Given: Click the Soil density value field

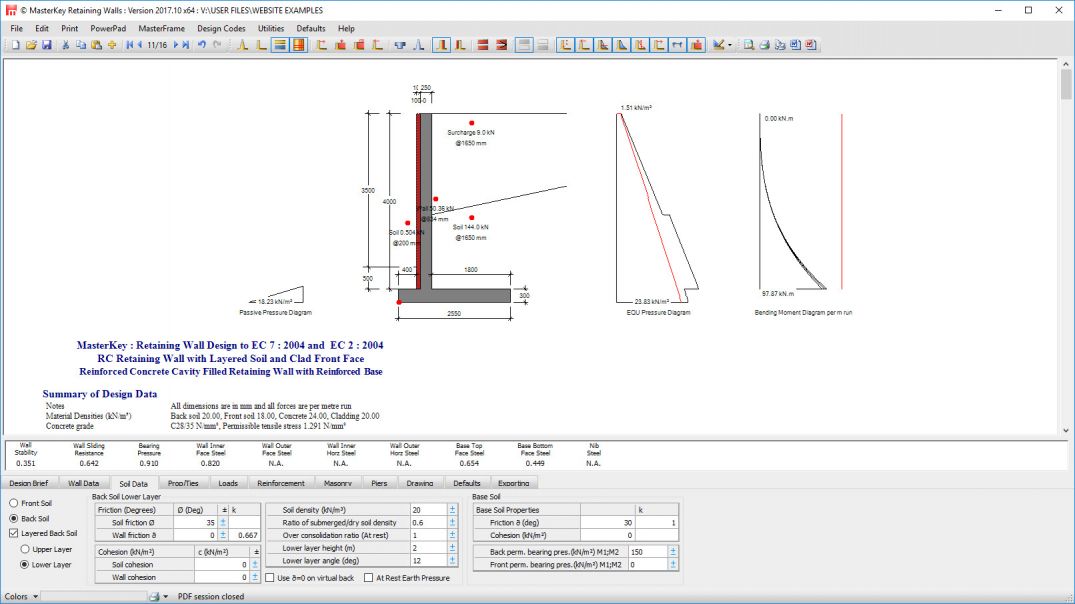Looking at the screenshot, I should click(x=428, y=510).
